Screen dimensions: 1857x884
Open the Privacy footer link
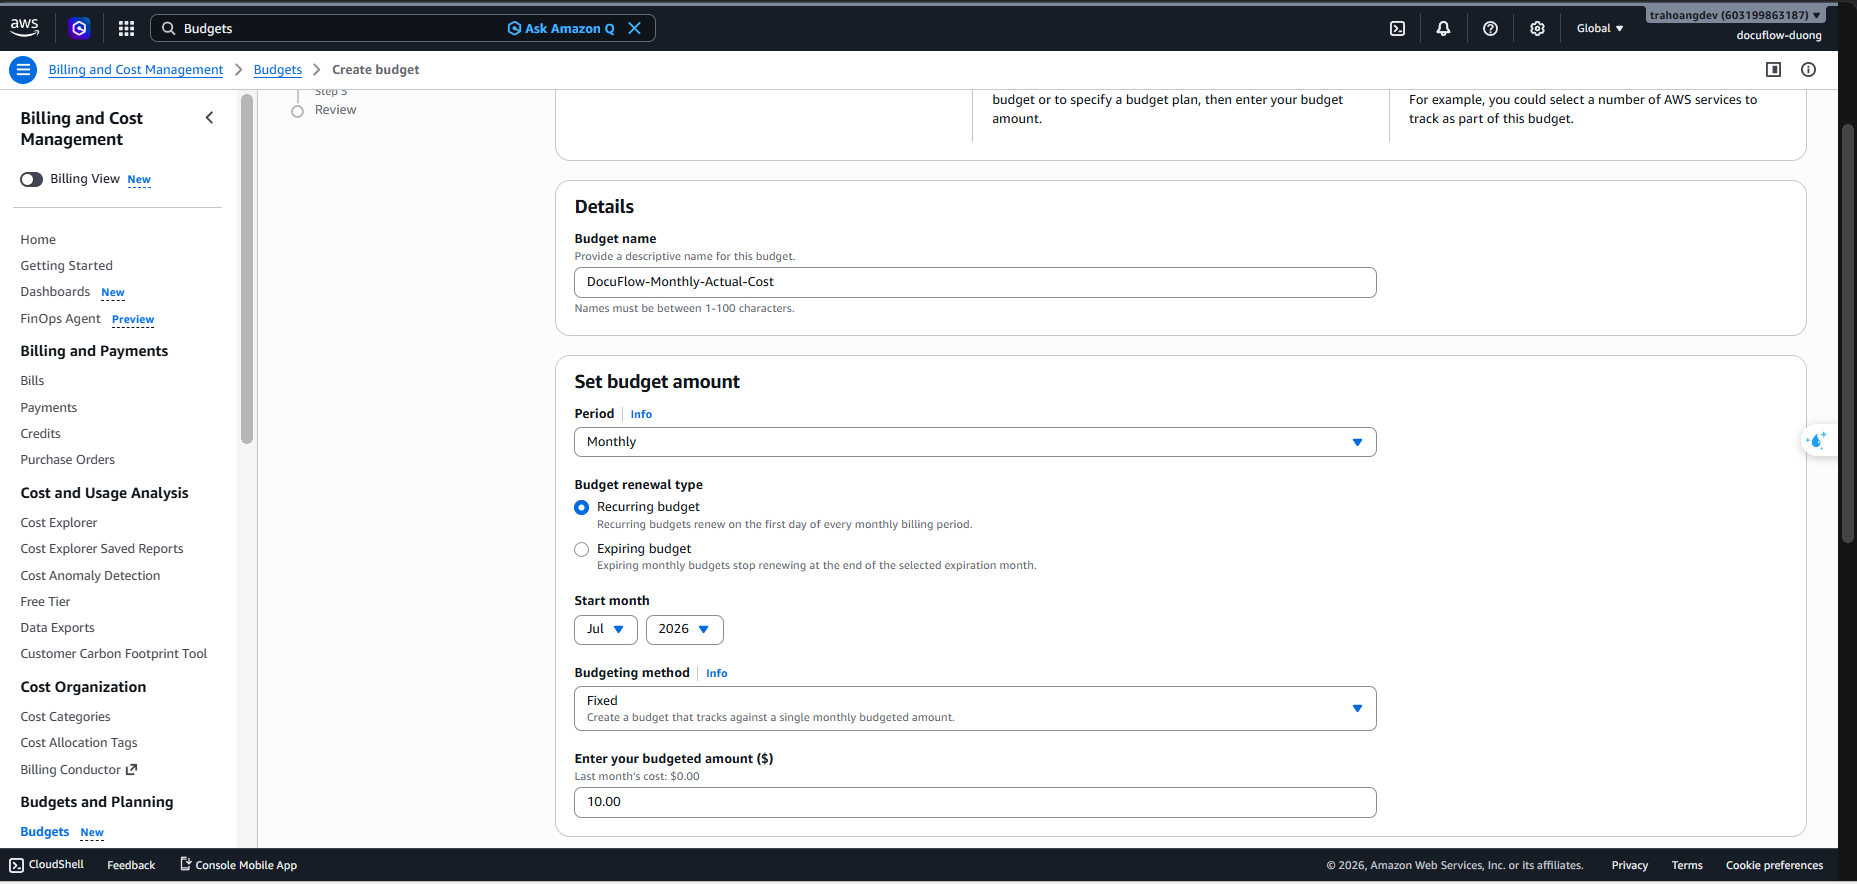(1630, 865)
